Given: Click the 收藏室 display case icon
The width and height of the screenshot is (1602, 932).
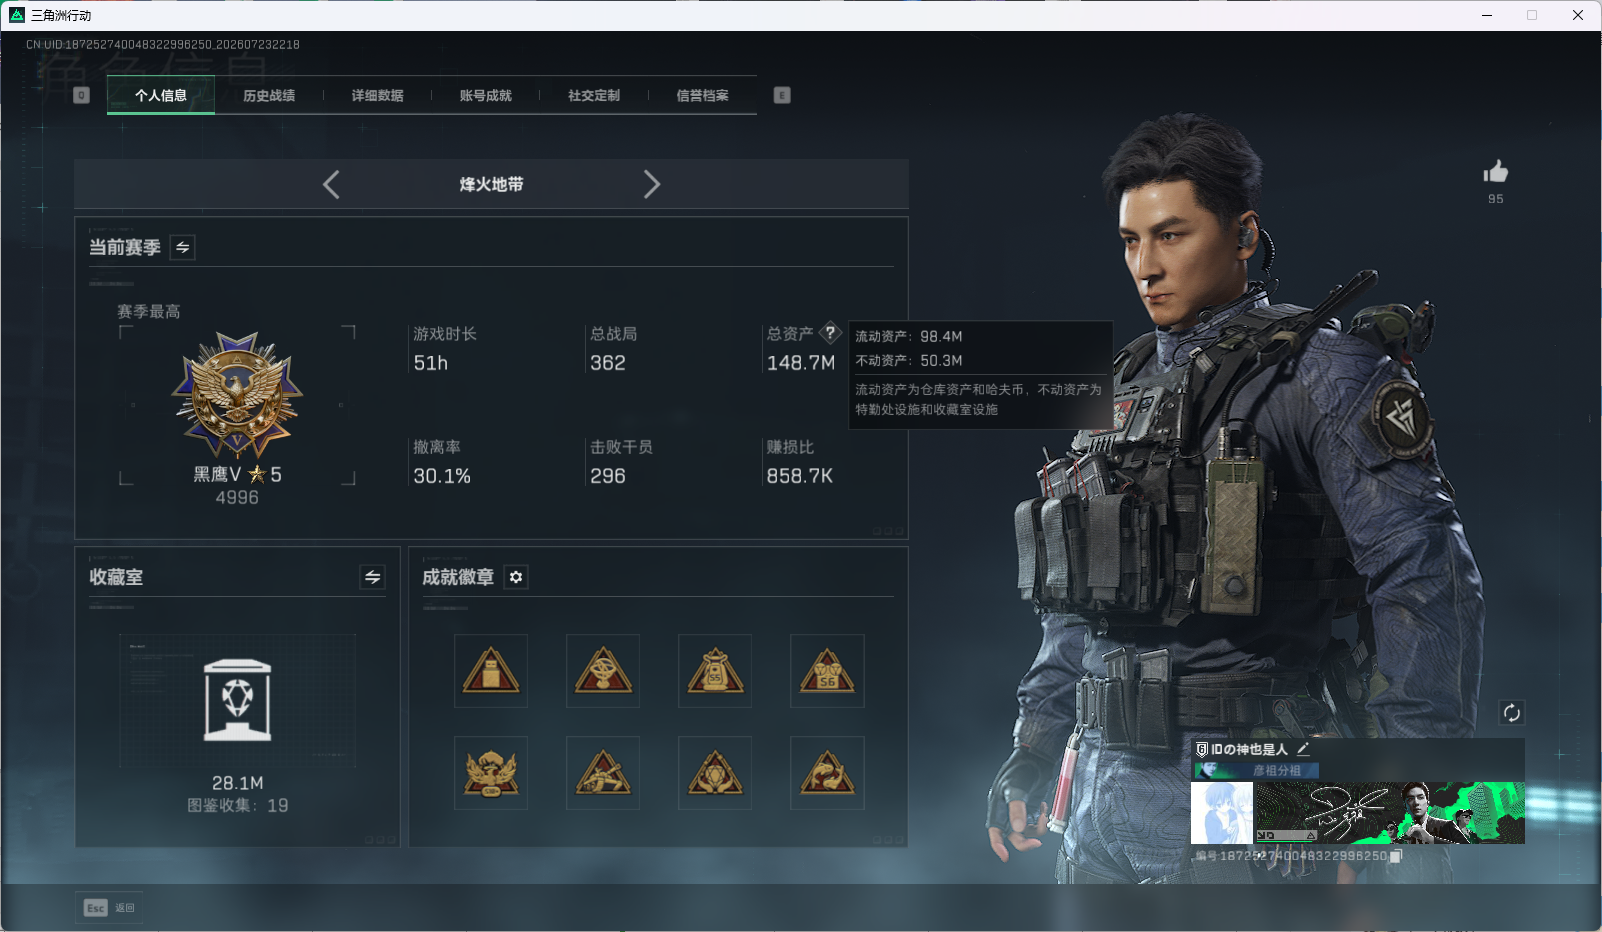Looking at the screenshot, I should (237, 700).
